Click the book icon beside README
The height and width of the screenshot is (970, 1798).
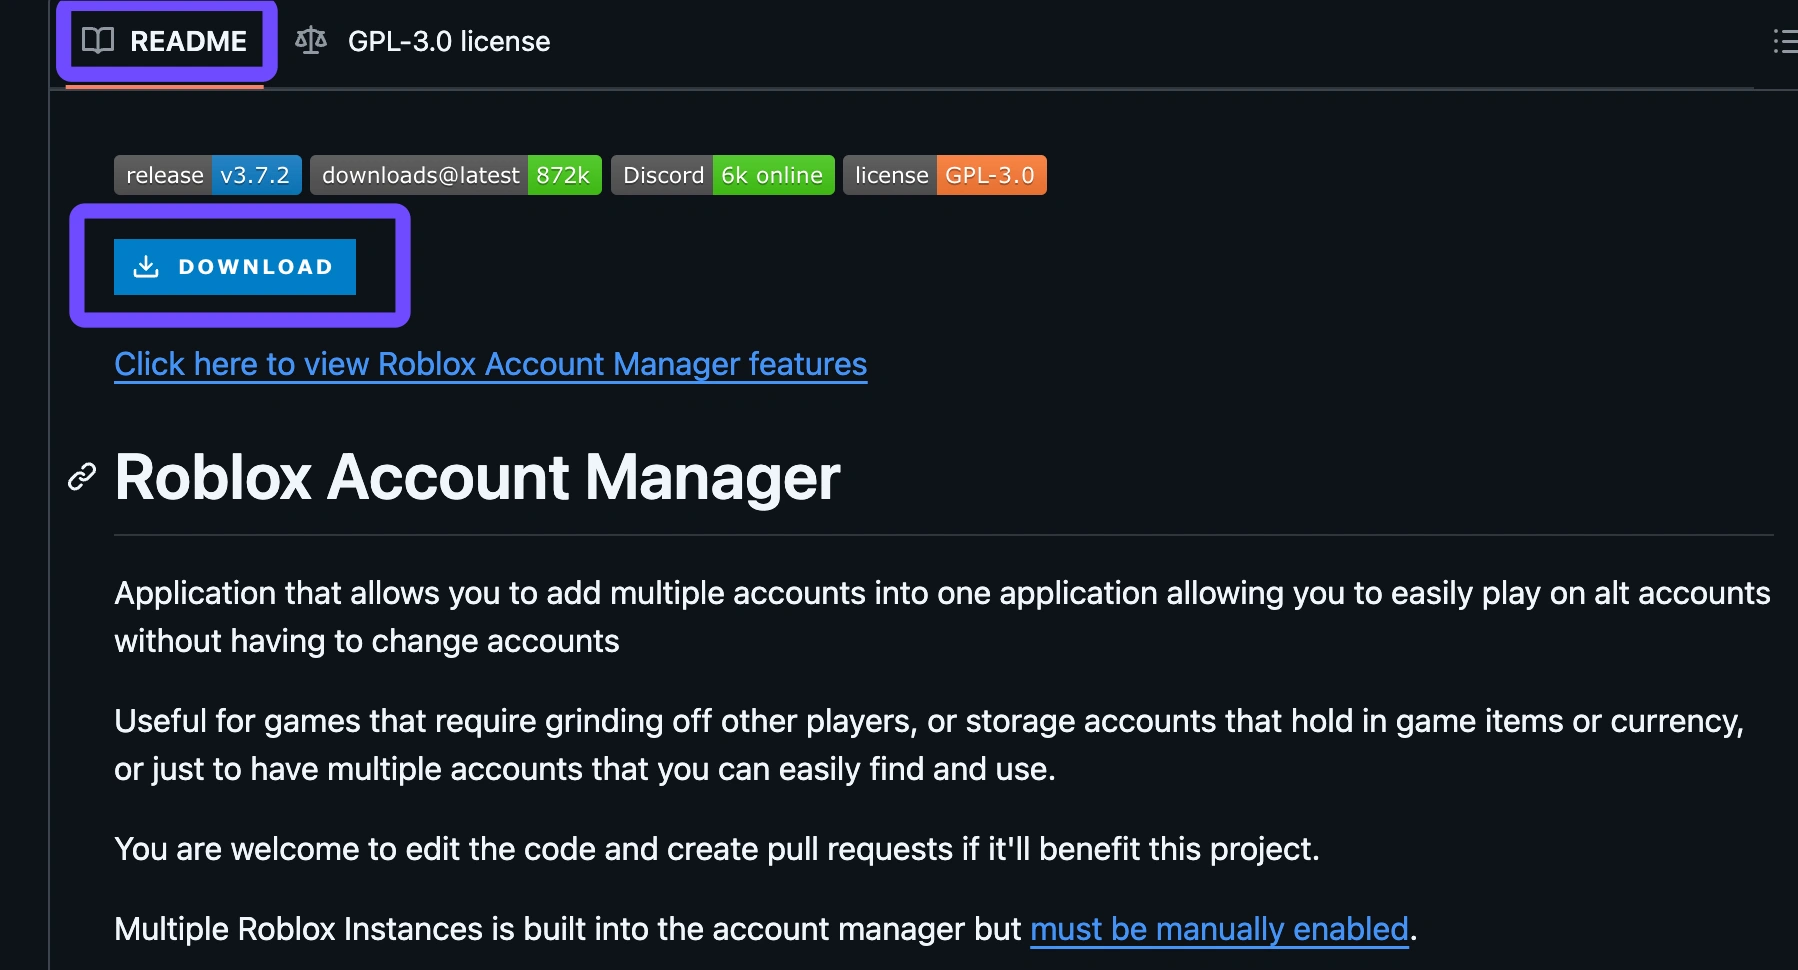pos(98,41)
